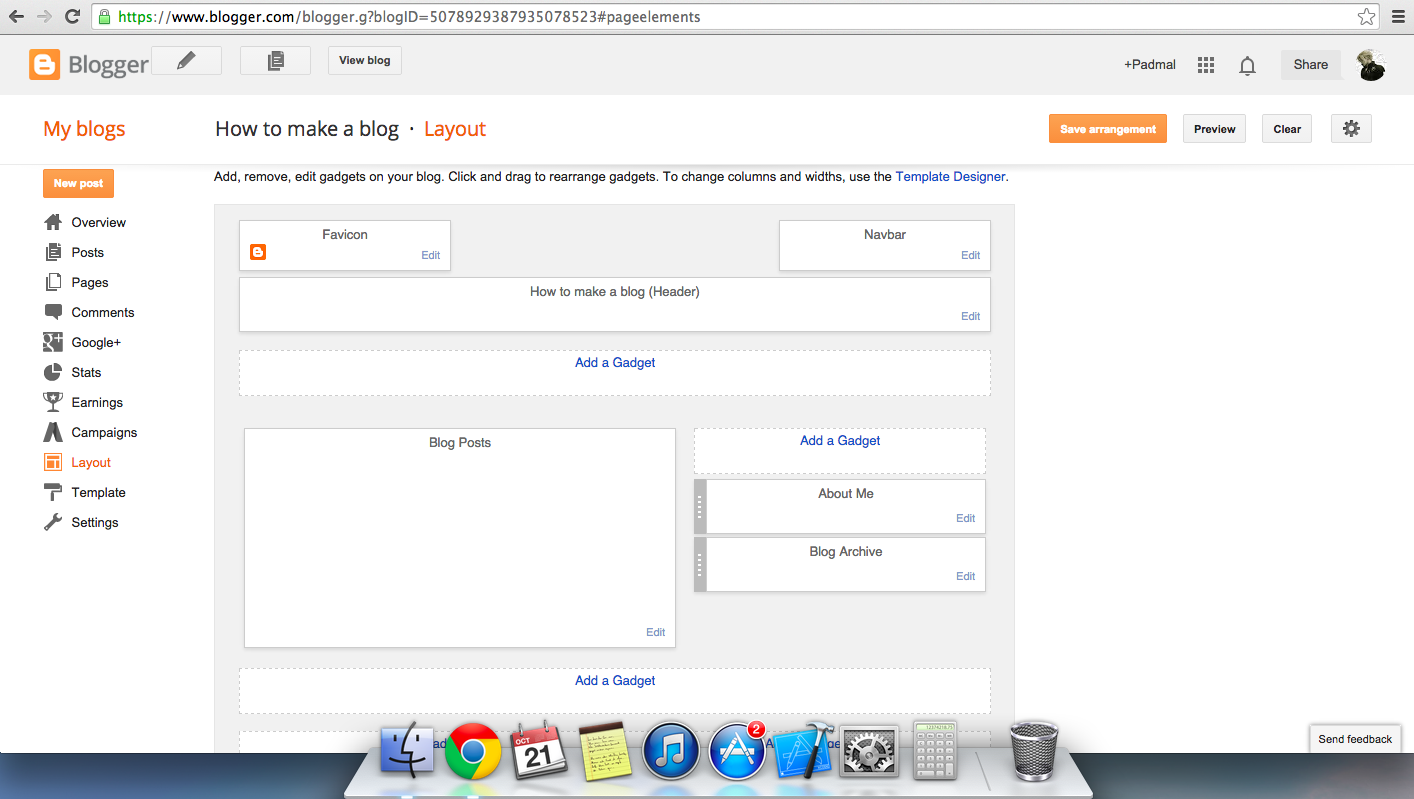Bookmark this page with the star icon
Screen dimensions: 1414x799
pos(1366,16)
